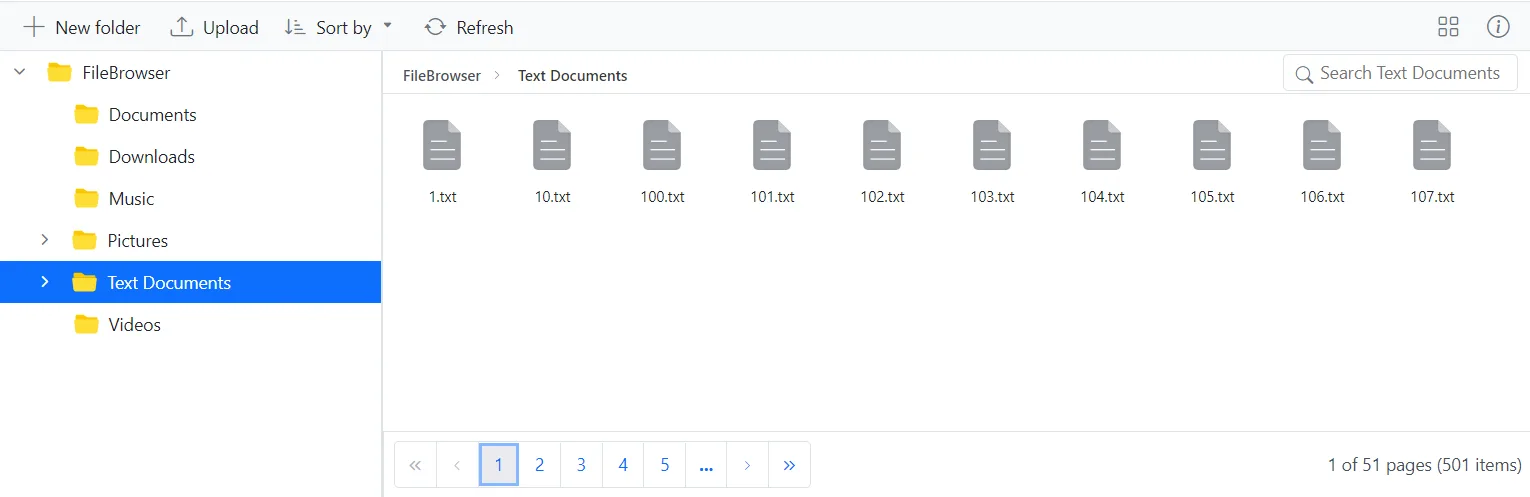Go to the first page of results
This screenshot has height=497, width=1530.
pos(415,465)
